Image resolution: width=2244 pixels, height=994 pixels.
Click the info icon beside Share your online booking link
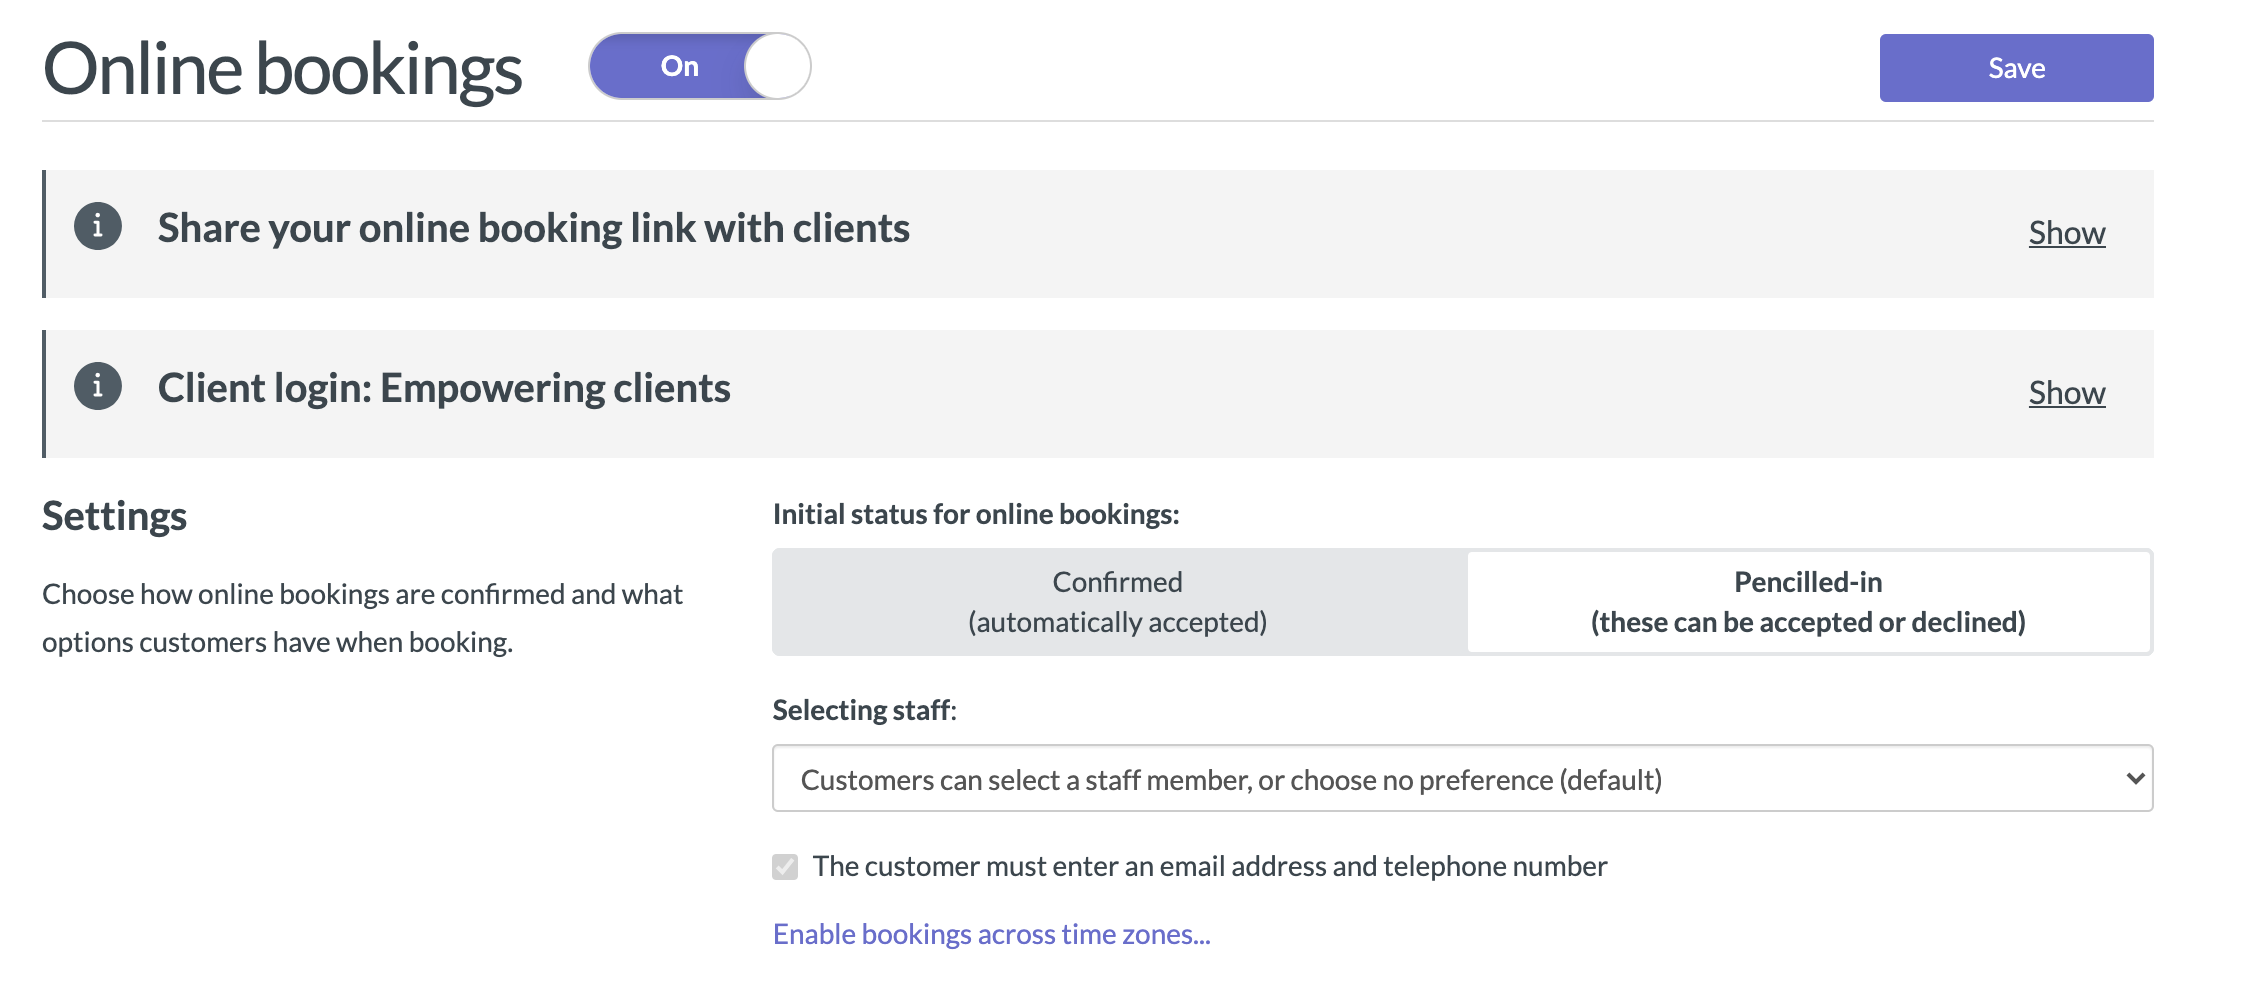click(98, 226)
